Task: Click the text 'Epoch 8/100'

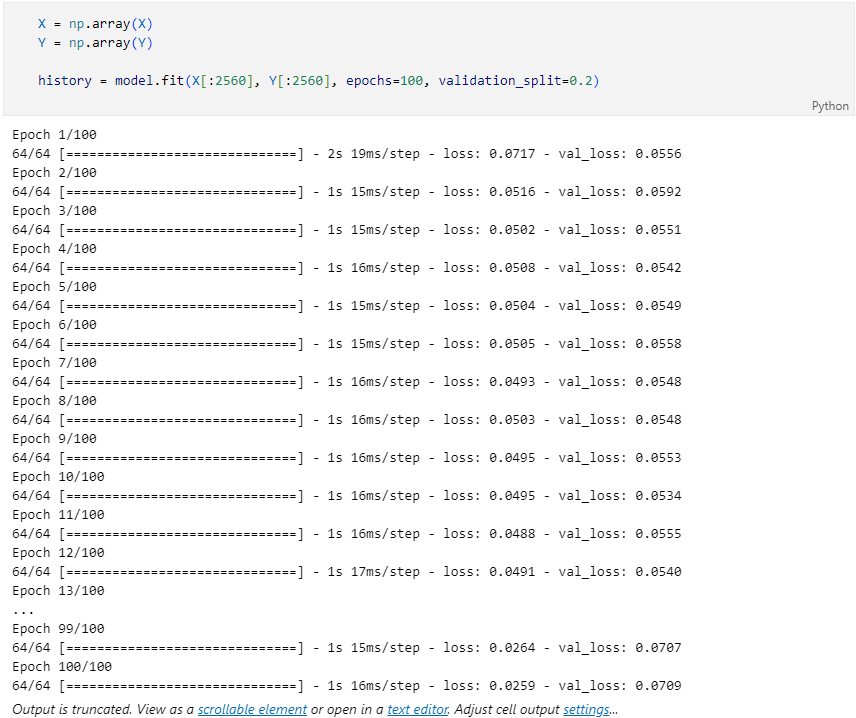Action: pos(55,401)
